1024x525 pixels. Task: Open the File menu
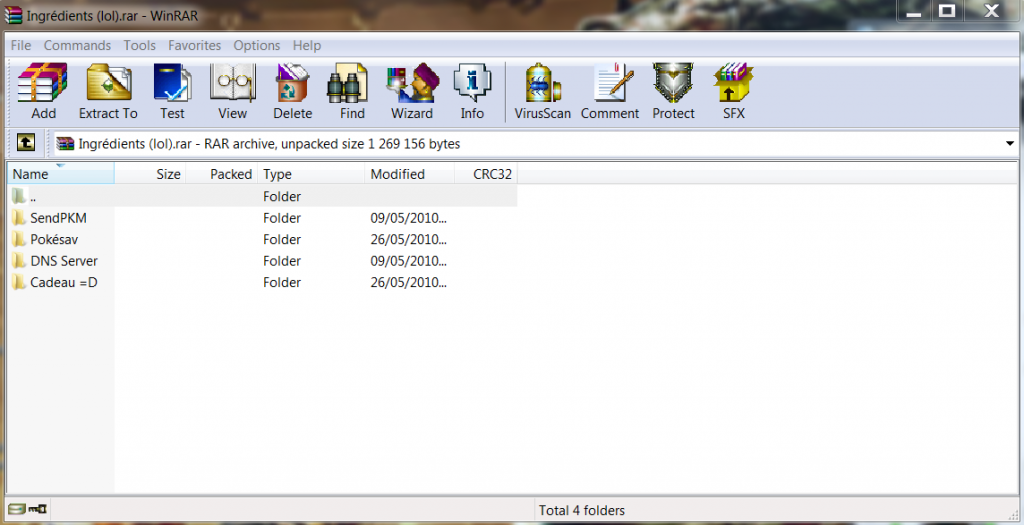[21, 45]
